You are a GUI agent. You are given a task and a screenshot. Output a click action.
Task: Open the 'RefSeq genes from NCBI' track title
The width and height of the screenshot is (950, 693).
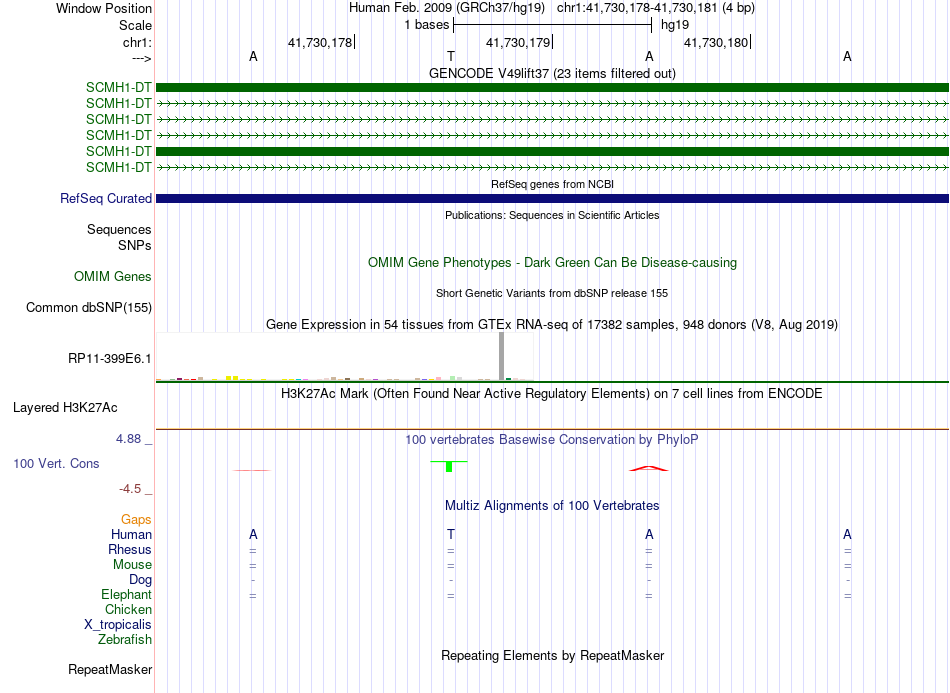(x=552, y=184)
